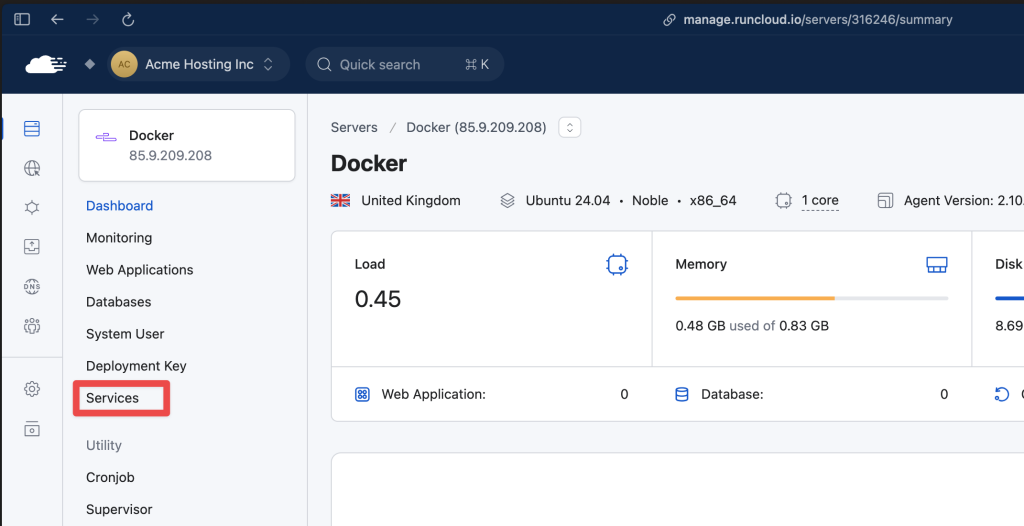Viewport: 1024px width, 526px height.
Task: Focus the Quick search field
Action: pyautogui.click(x=405, y=64)
